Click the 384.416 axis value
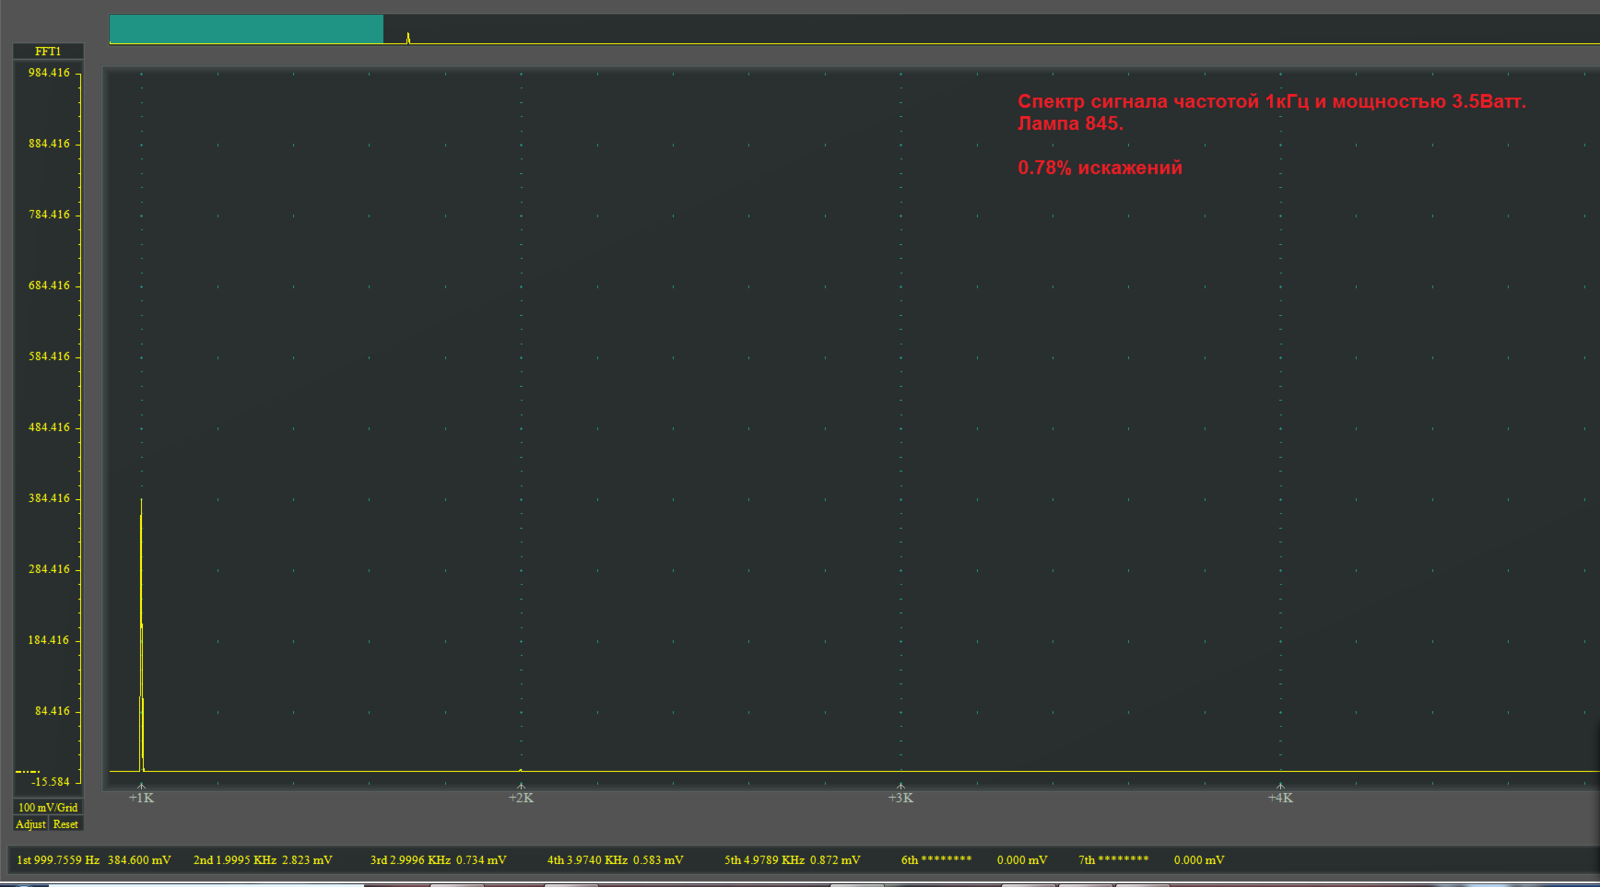Screen dimensions: 1600x887 point(49,498)
